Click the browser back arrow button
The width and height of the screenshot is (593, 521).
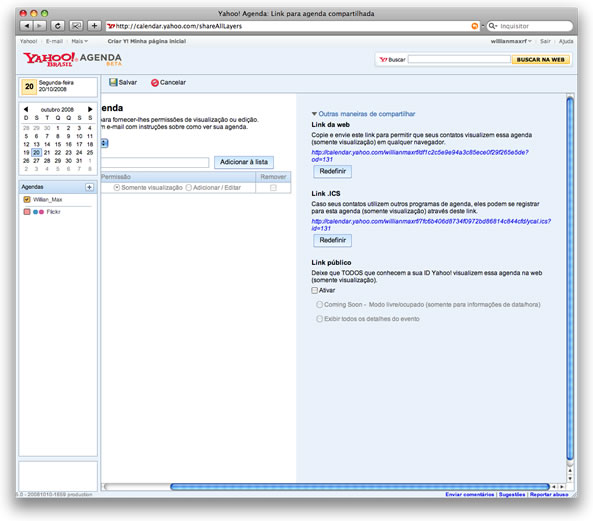(26, 26)
